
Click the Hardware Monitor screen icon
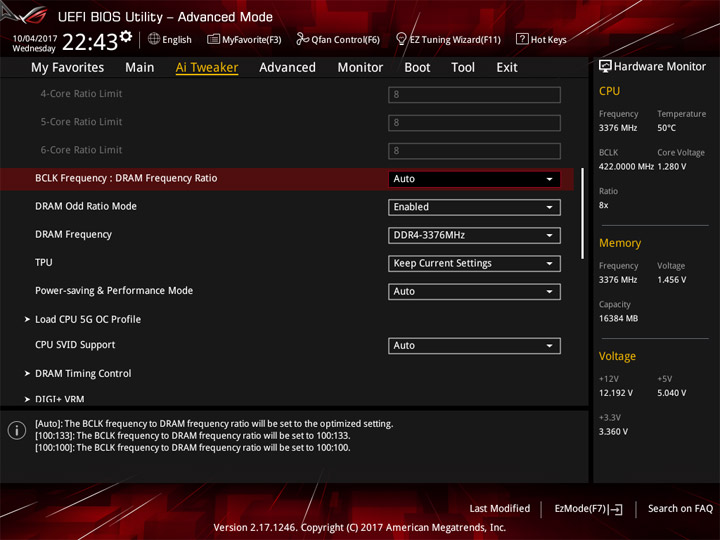pos(605,66)
